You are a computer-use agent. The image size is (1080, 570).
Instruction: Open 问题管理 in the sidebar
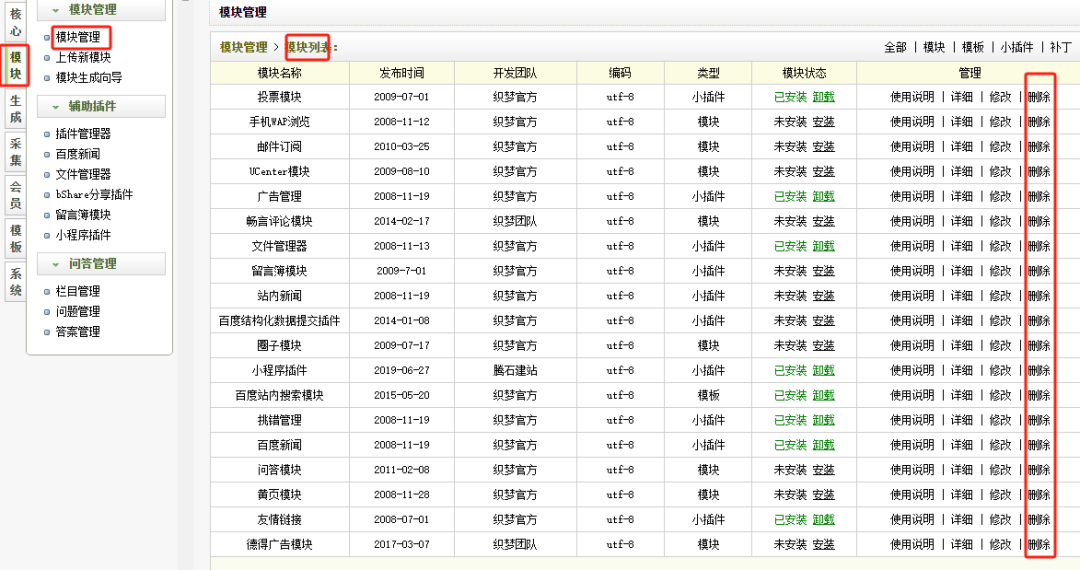tap(78, 312)
